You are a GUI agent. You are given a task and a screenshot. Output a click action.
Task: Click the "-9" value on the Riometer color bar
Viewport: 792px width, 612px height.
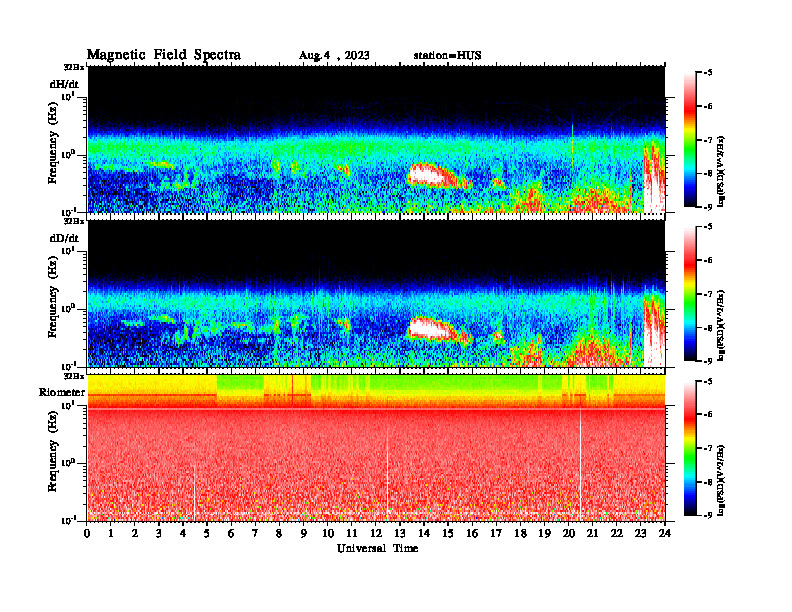coord(708,516)
